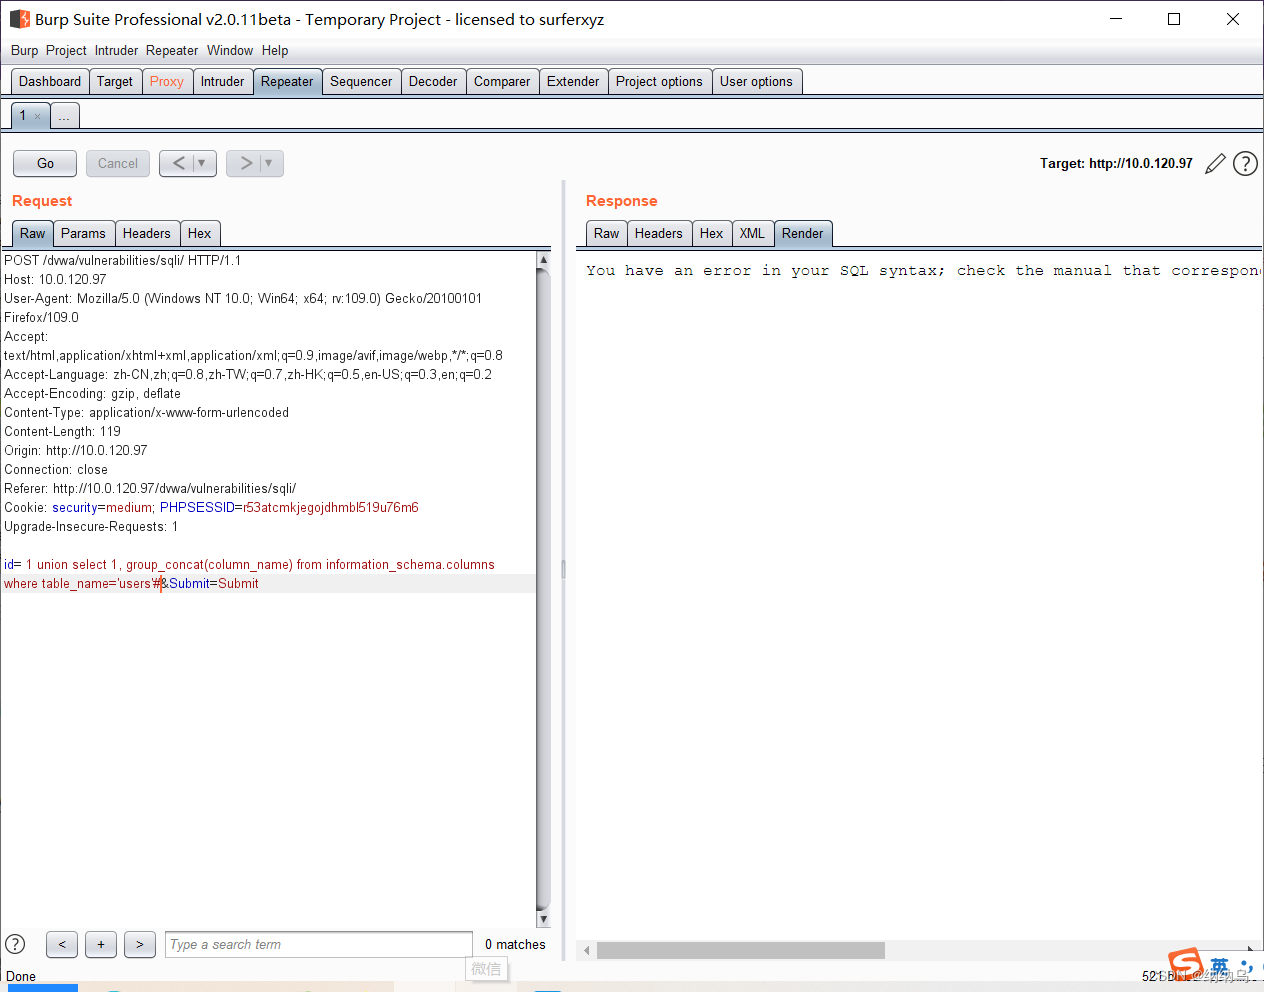Select the response Render tab

point(803,234)
